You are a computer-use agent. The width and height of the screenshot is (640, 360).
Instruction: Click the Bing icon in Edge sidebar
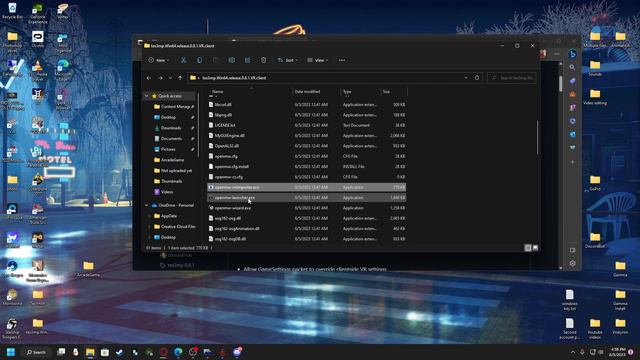point(572,54)
